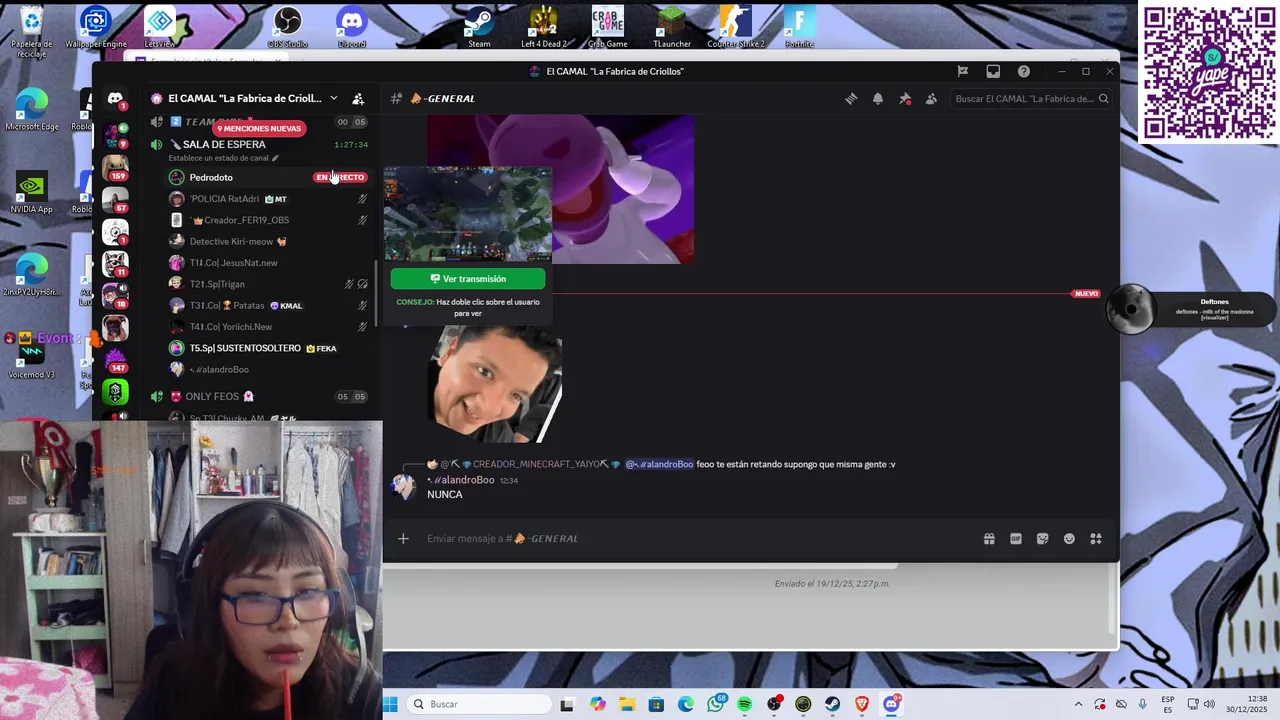The image size is (1280, 720).
Task: Click the pencil to set channel status
Action: pyautogui.click(x=275, y=158)
